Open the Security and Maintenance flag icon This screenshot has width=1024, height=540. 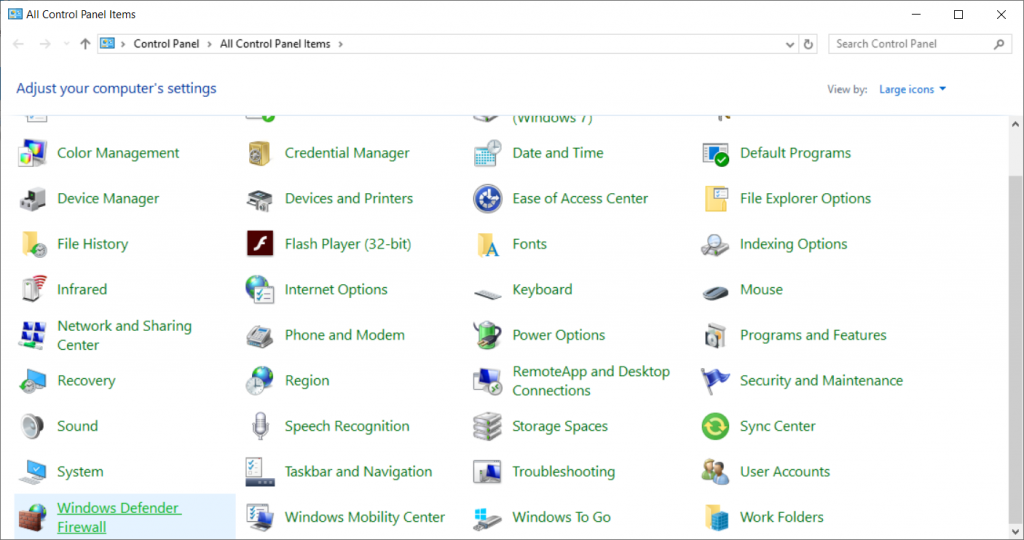(x=715, y=381)
